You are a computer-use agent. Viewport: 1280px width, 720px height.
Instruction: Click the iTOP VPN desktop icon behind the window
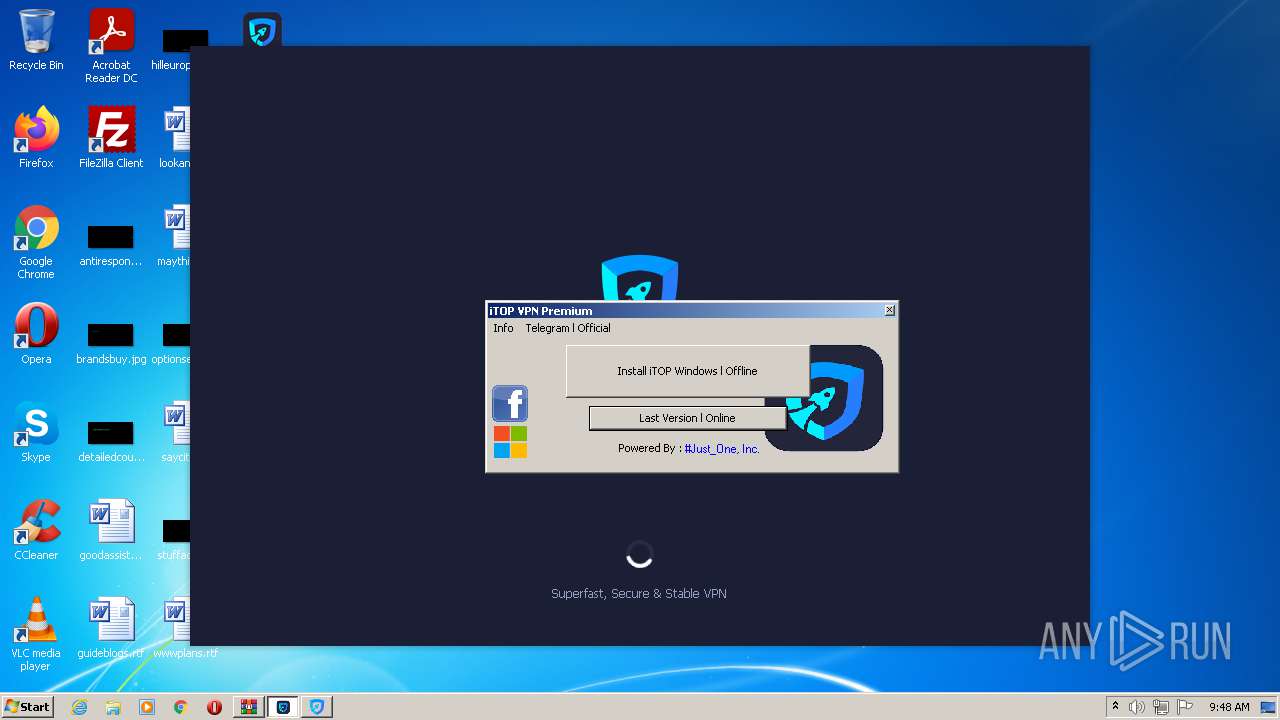click(262, 29)
